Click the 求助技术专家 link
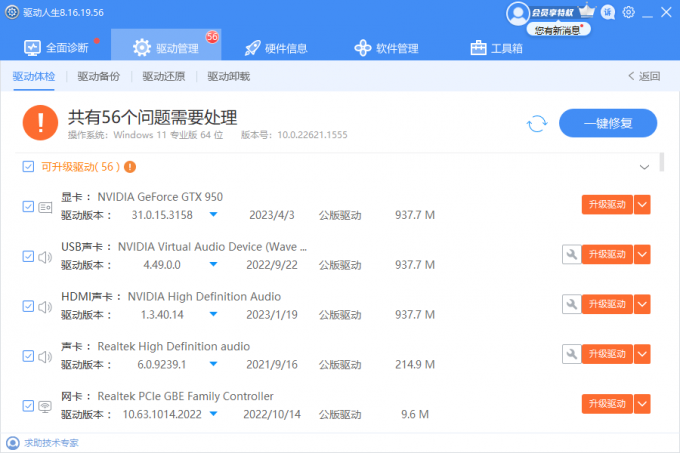This screenshot has height=453, width=680. [50, 442]
